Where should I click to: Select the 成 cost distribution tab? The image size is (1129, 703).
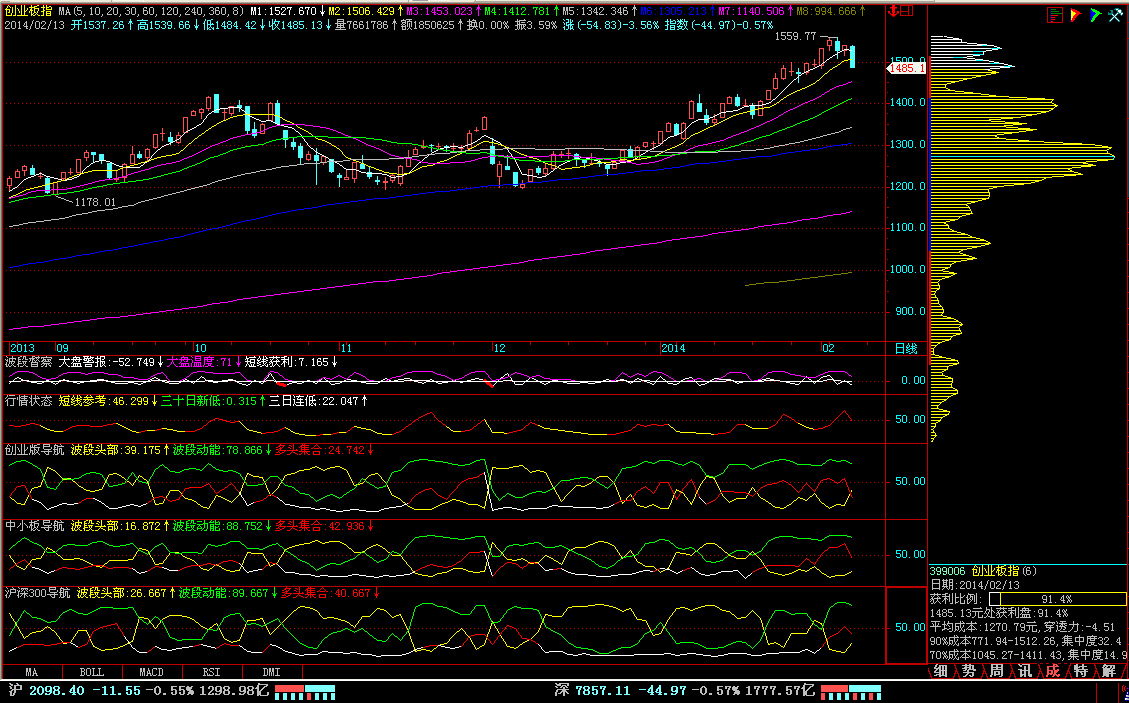pos(1052,671)
